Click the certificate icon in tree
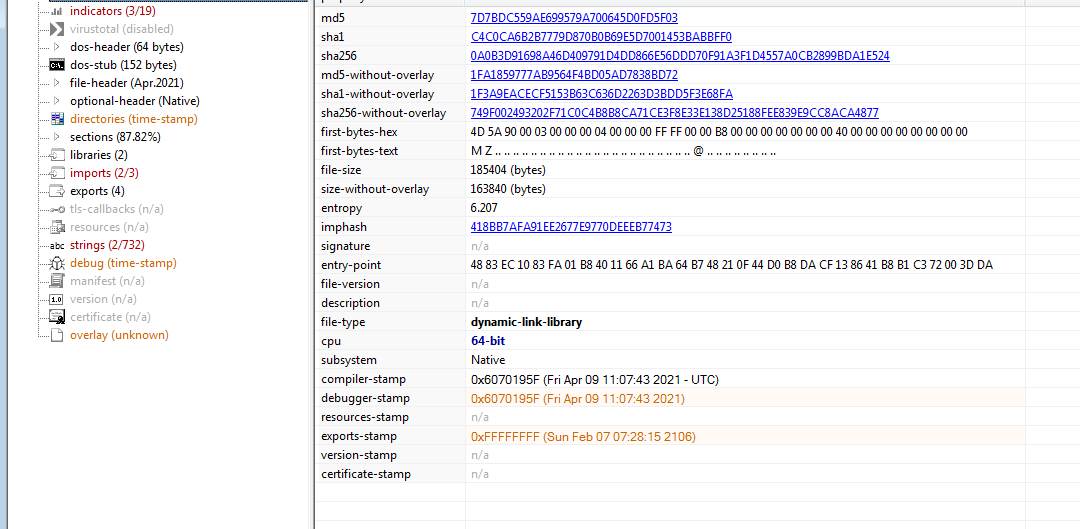 pos(57,317)
